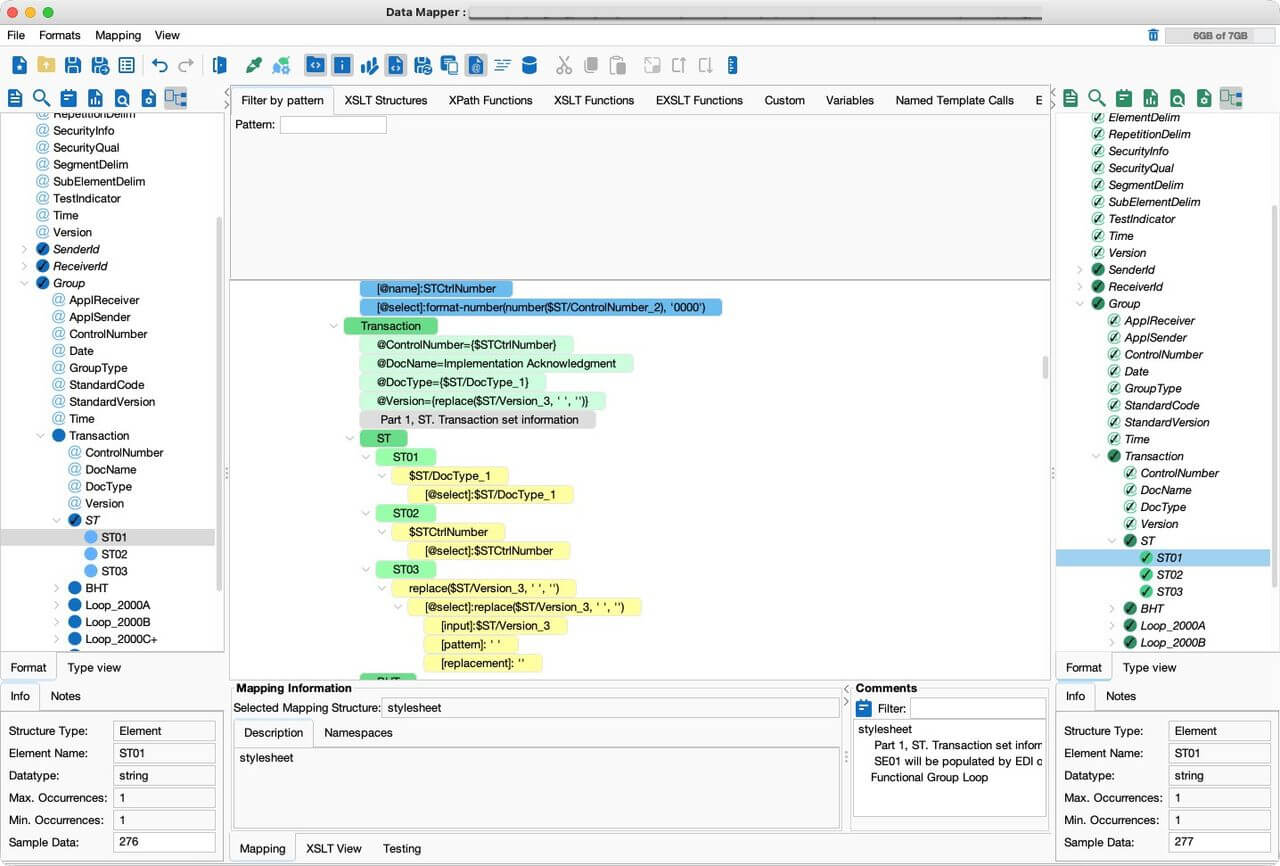Image resolution: width=1280 pixels, height=866 pixels.
Task: Switch to the XPath Functions tab
Action: [490, 100]
